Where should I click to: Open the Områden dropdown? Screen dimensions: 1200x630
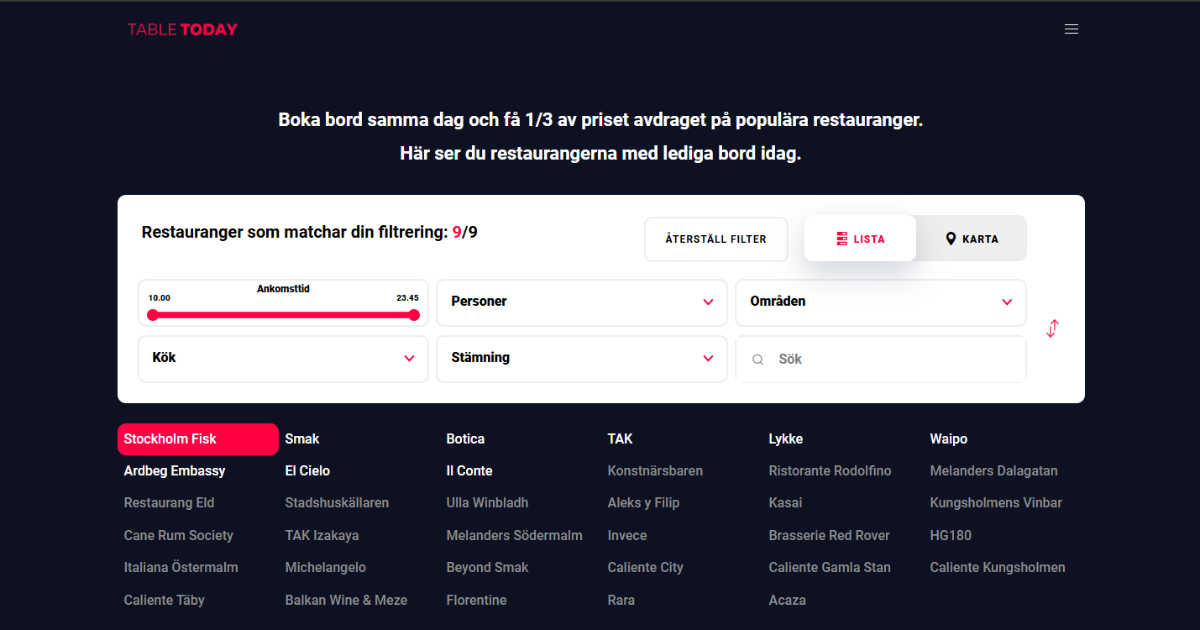tap(880, 302)
